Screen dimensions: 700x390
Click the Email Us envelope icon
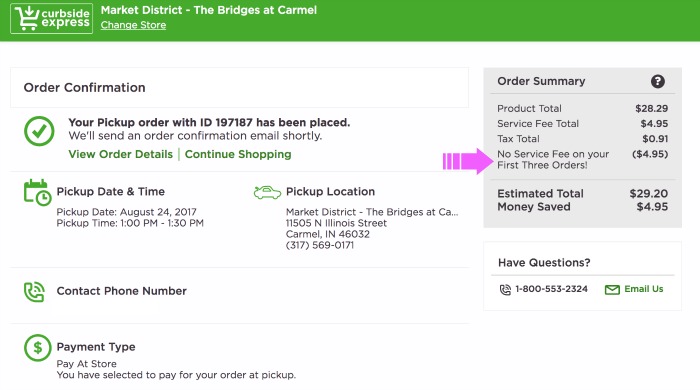(x=612, y=290)
